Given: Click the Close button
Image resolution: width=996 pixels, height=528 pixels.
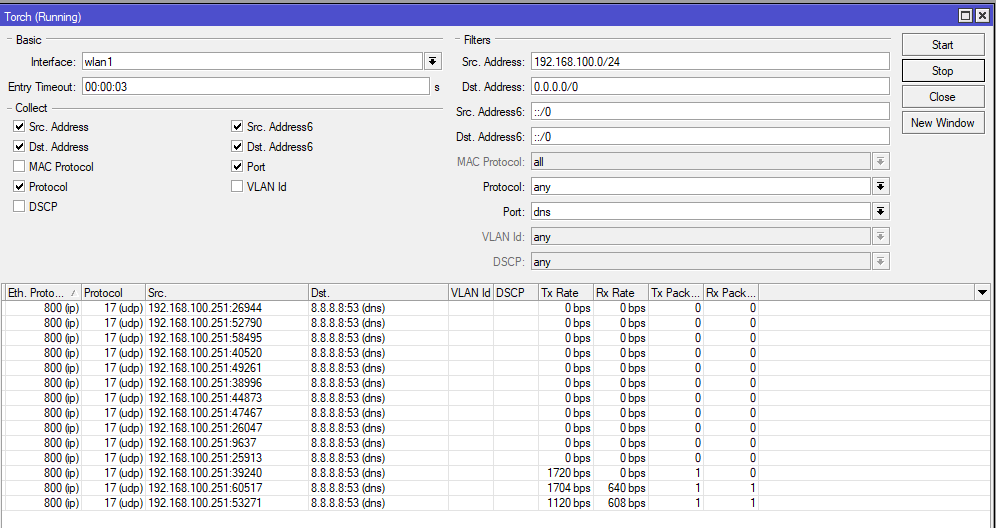Looking at the screenshot, I should pos(943,97).
